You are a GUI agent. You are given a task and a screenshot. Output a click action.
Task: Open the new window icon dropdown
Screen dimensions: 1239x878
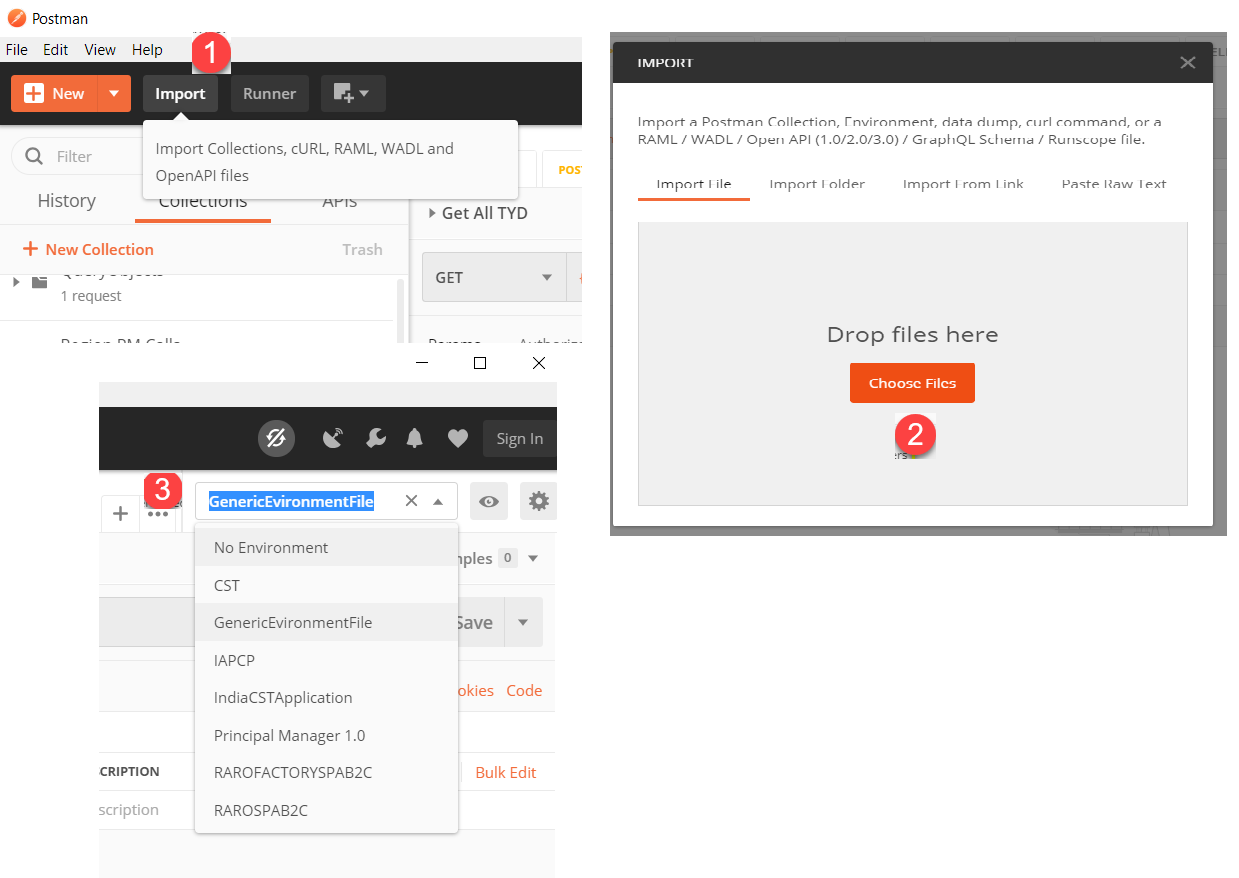352,94
